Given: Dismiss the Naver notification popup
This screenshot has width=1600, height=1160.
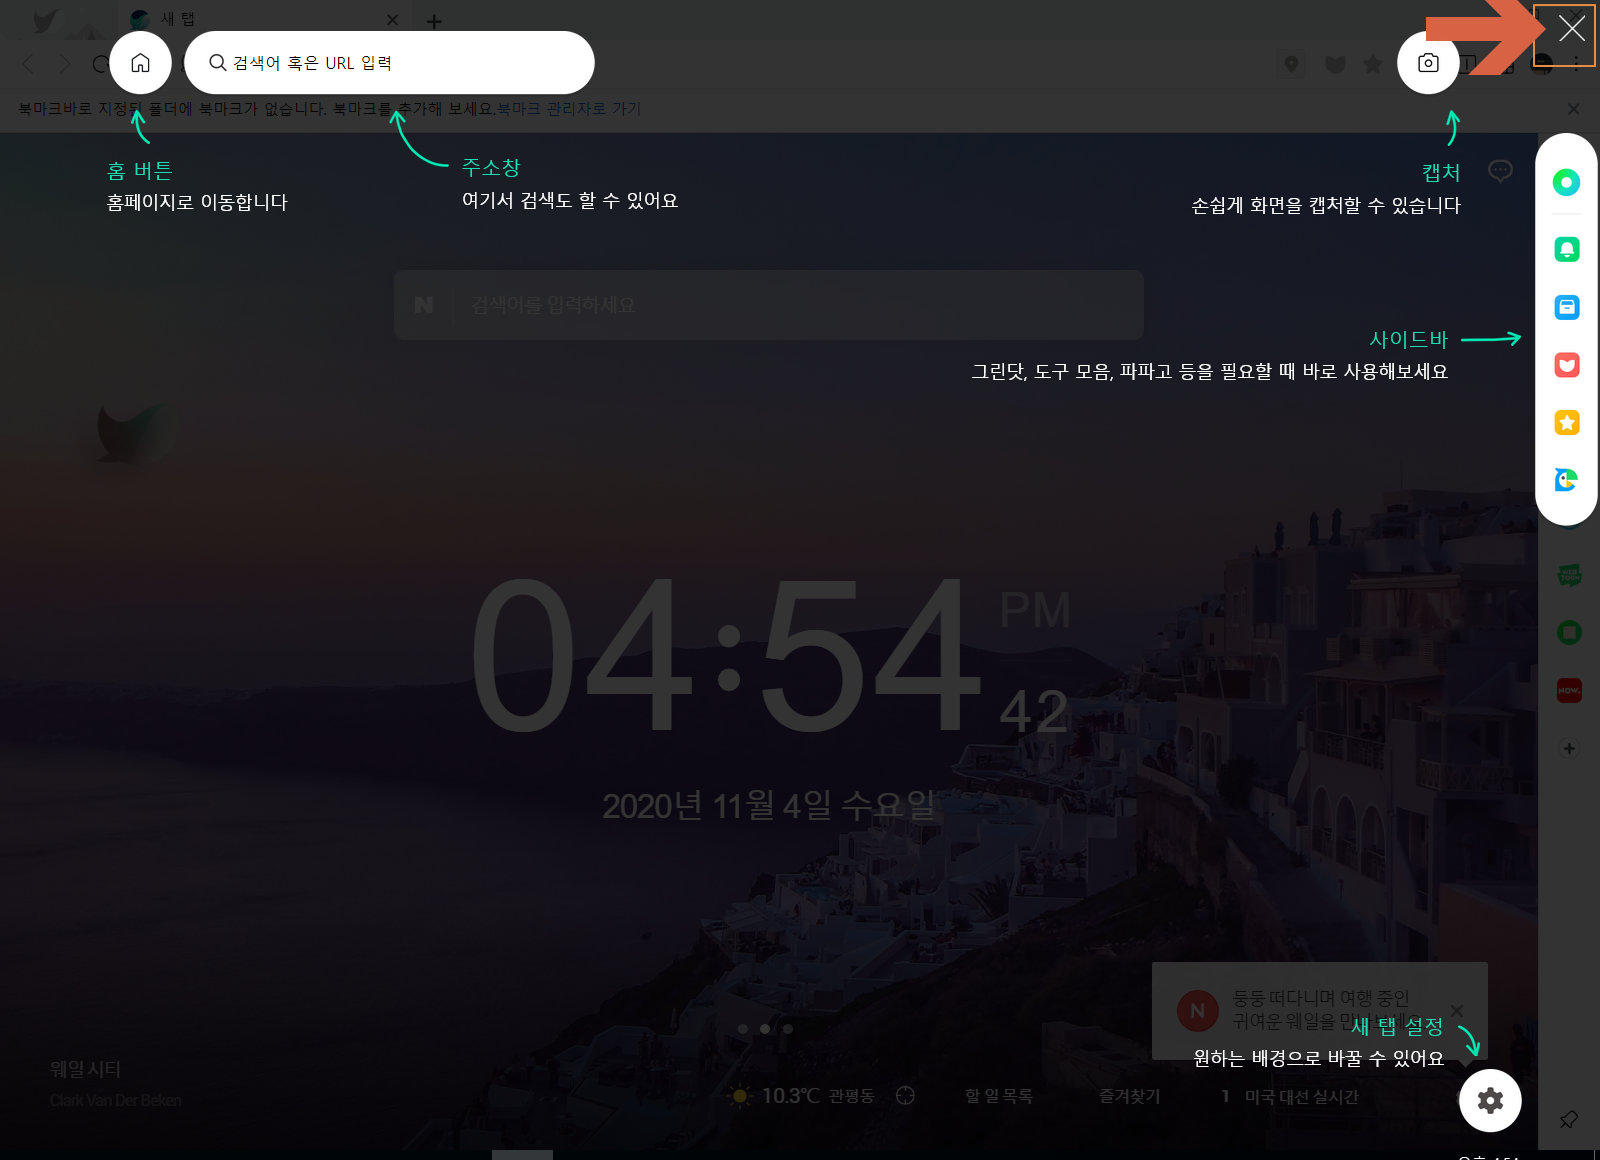Looking at the screenshot, I should click(1457, 1011).
